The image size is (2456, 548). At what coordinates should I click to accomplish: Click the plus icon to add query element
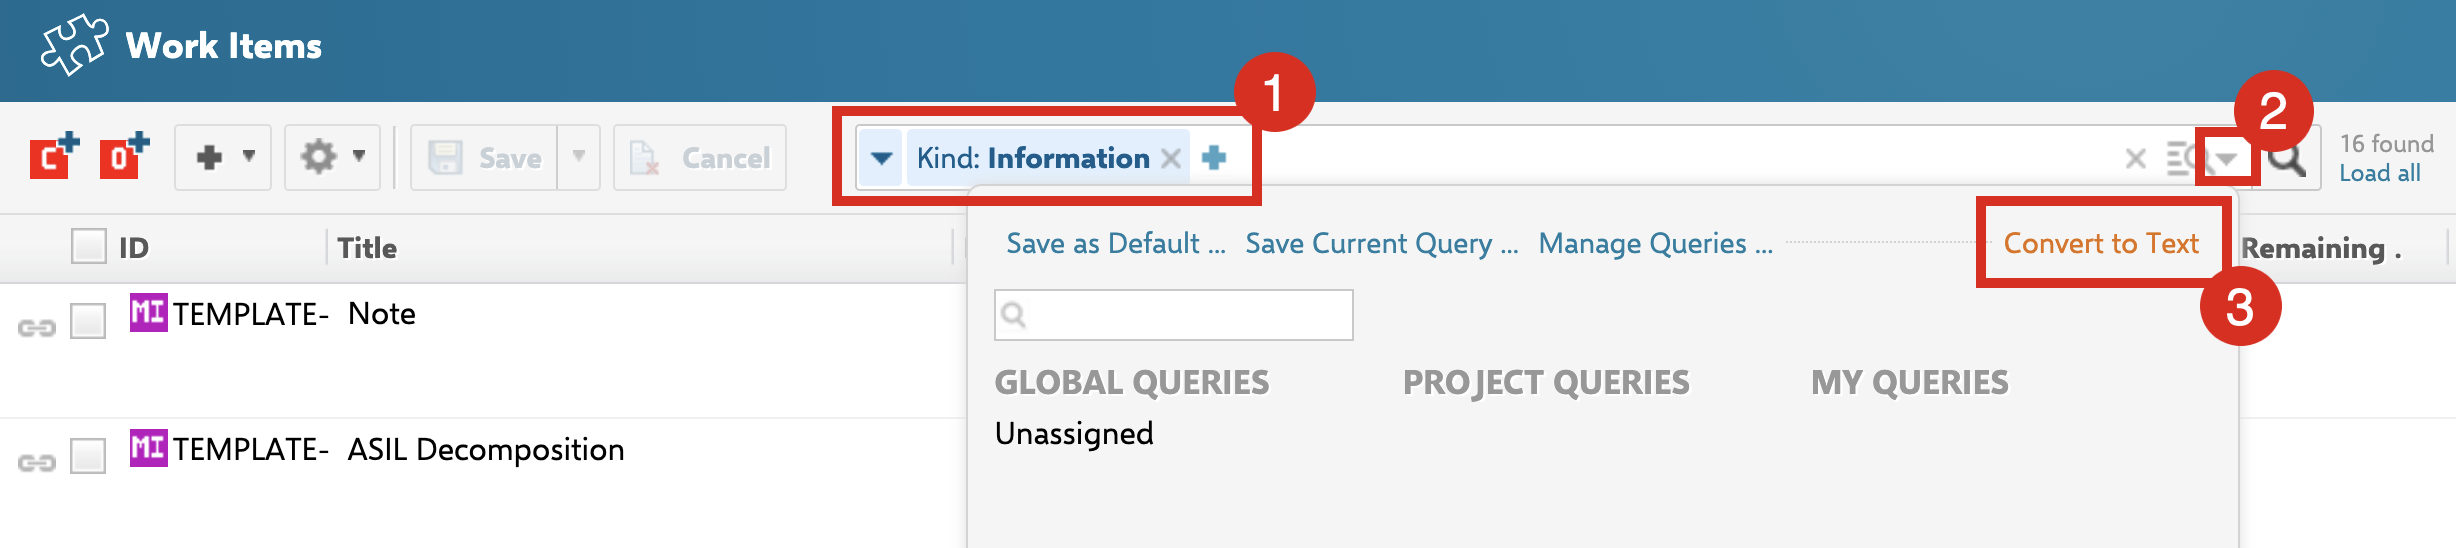coord(1214,158)
